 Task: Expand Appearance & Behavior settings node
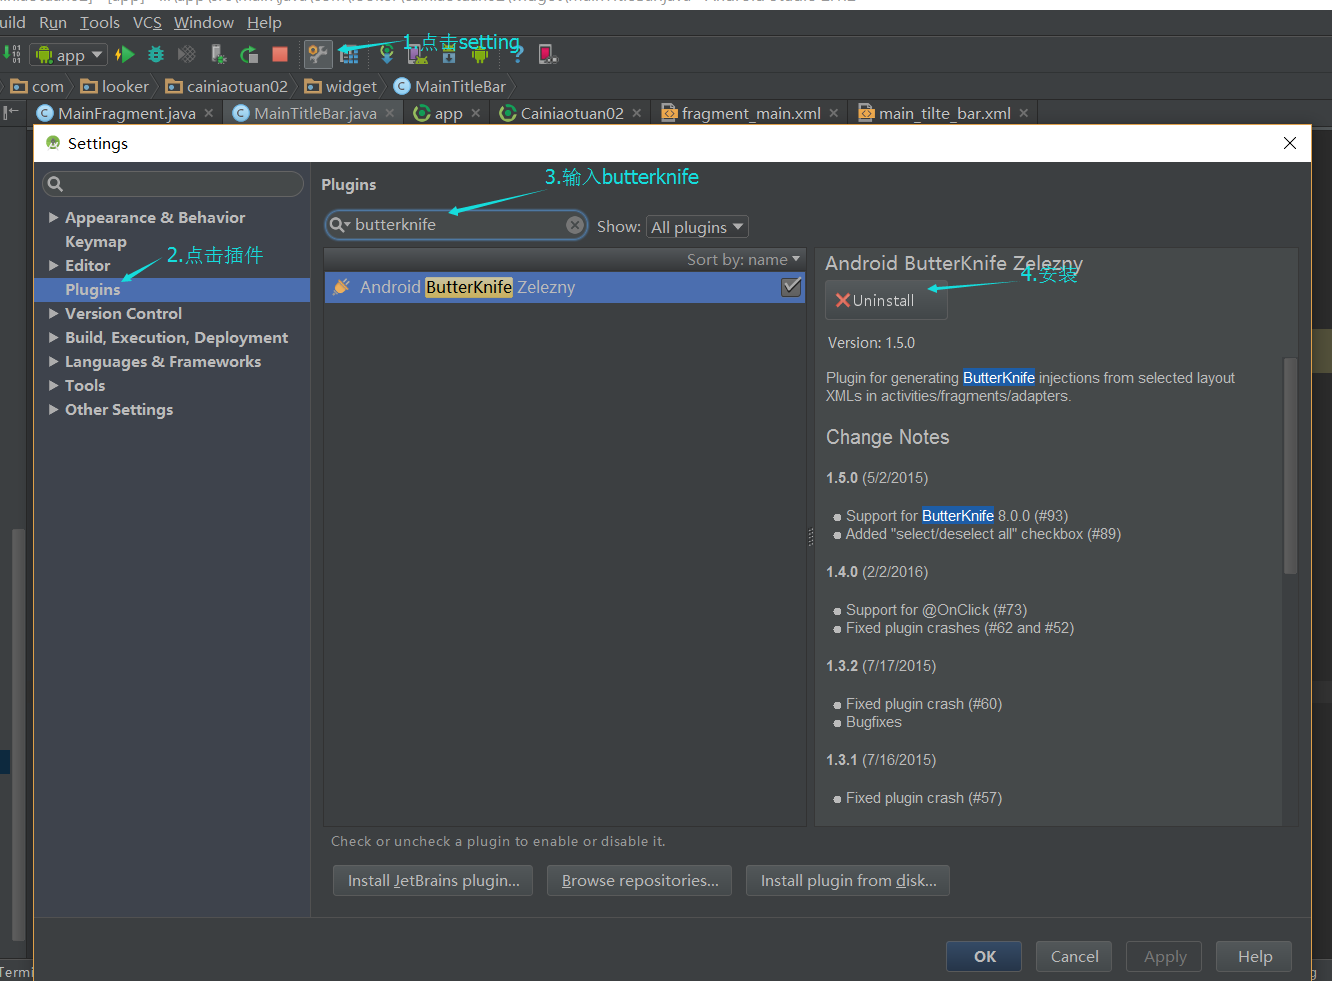point(54,217)
